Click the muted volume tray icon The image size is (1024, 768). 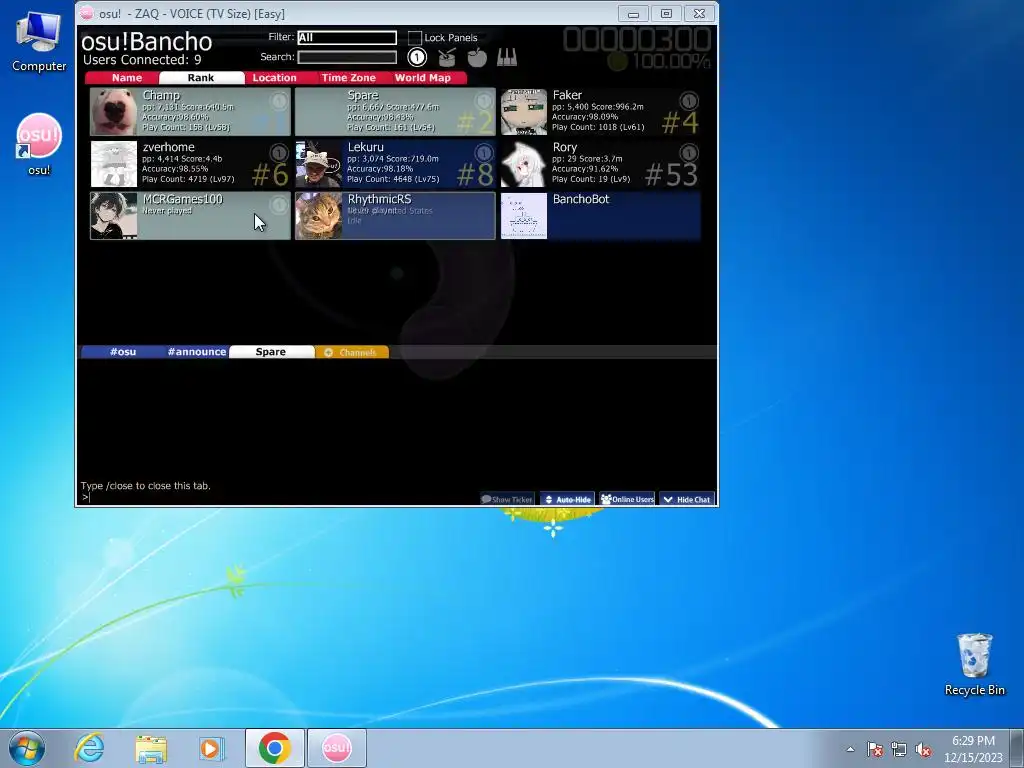pos(923,750)
